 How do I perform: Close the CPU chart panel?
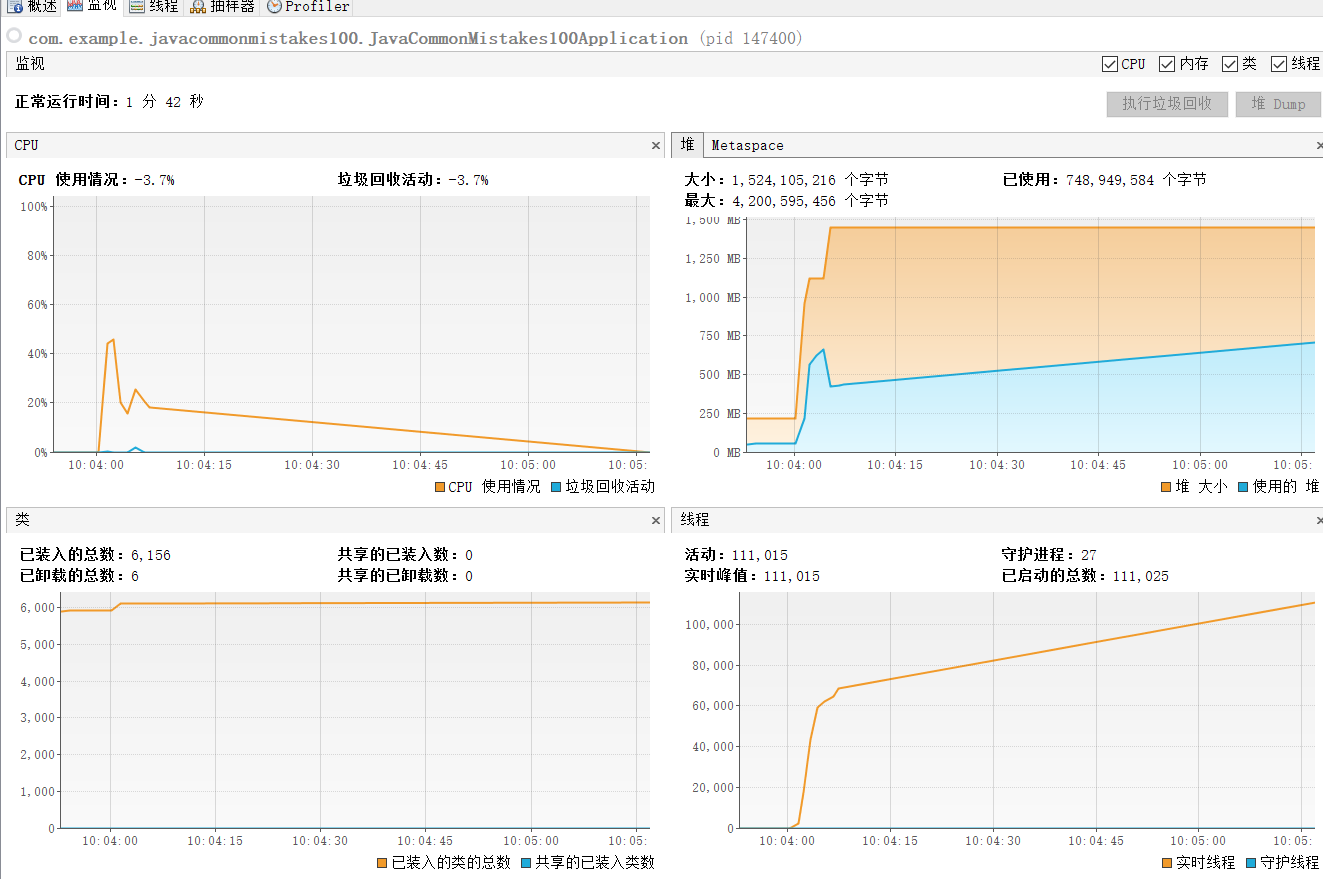pyautogui.click(x=656, y=146)
